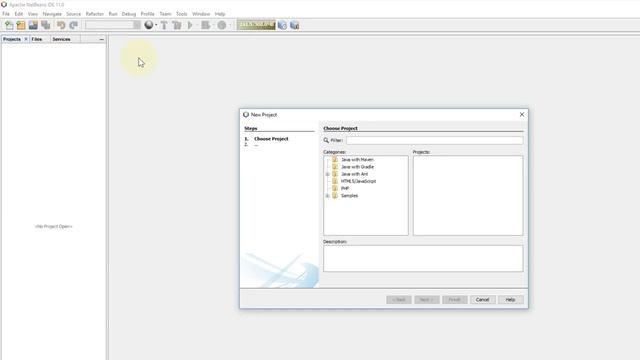
Task: Open the Debug Project dropdown arrow
Action: click(213, 25)
